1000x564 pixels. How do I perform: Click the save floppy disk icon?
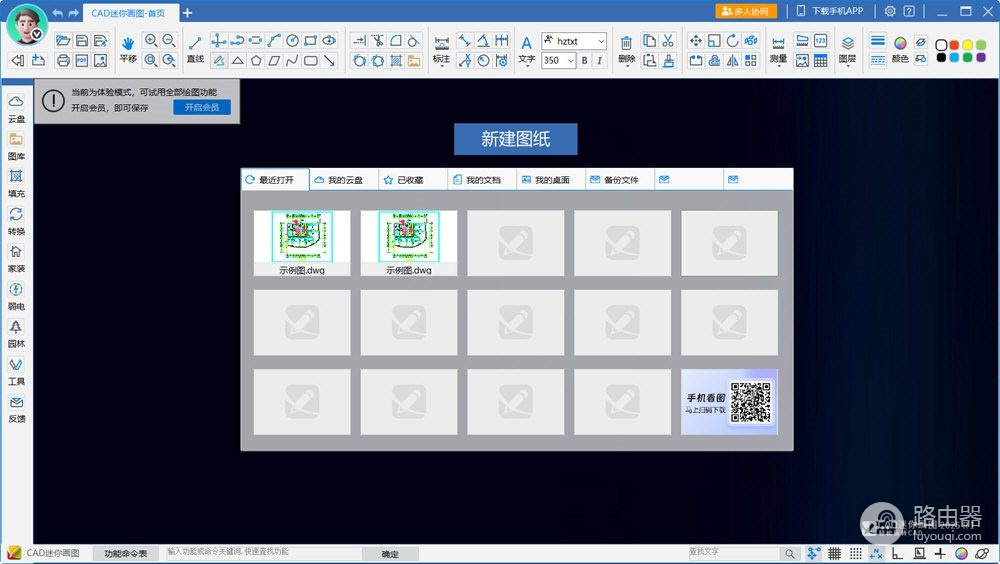82,41
